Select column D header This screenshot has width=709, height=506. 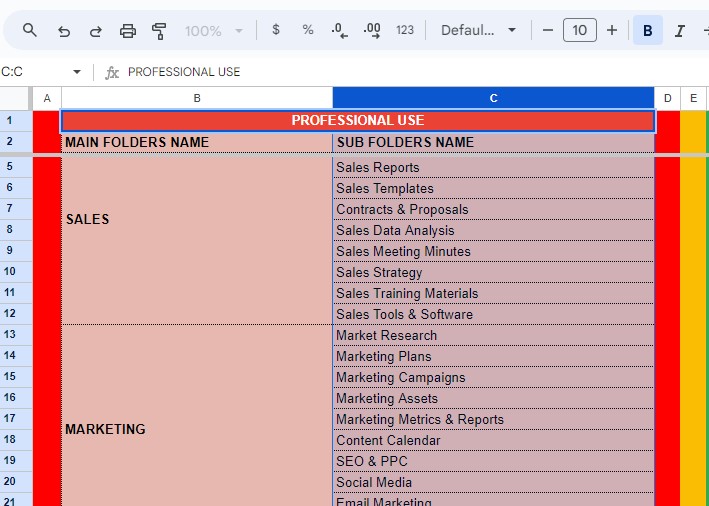tap(667, 98)
